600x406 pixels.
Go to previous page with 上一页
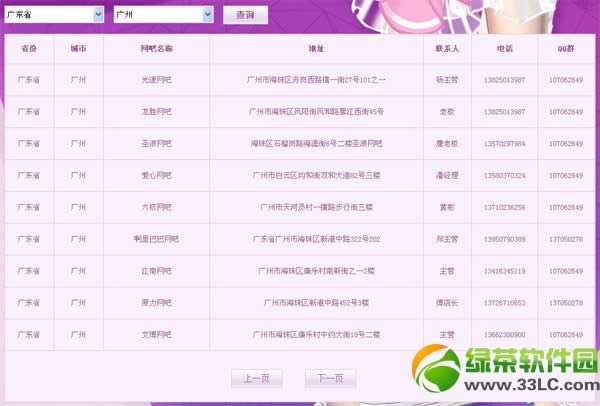point(256,378)
